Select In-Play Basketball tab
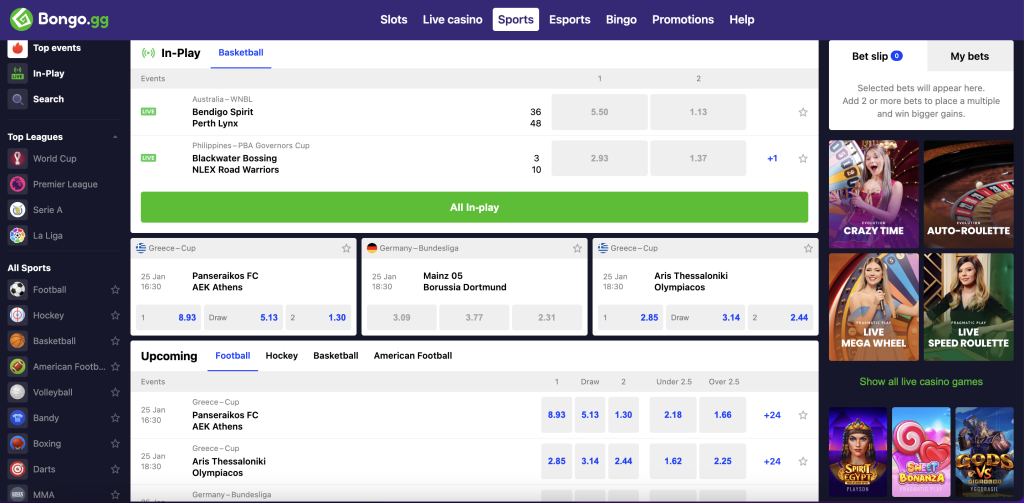 tap(241, 53)
